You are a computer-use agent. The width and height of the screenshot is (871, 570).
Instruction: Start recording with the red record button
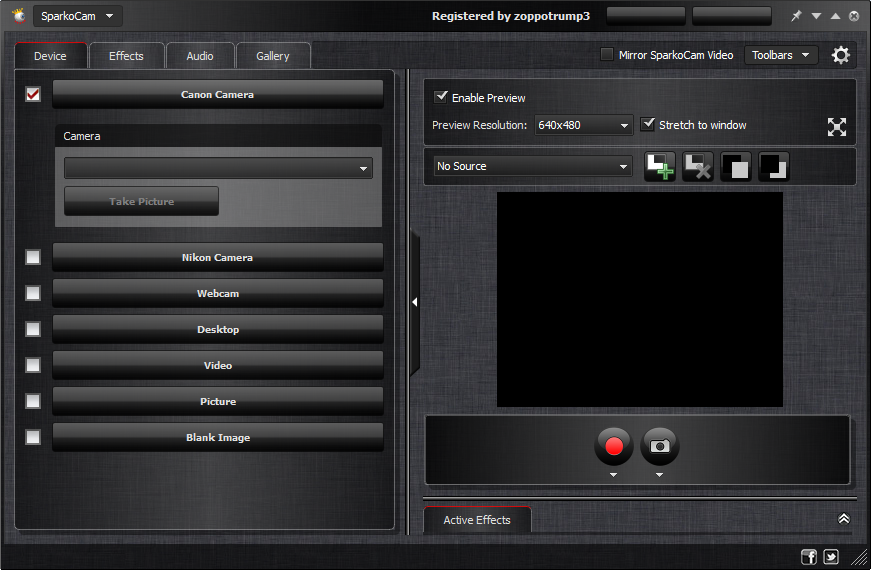(x=614, y=446)
